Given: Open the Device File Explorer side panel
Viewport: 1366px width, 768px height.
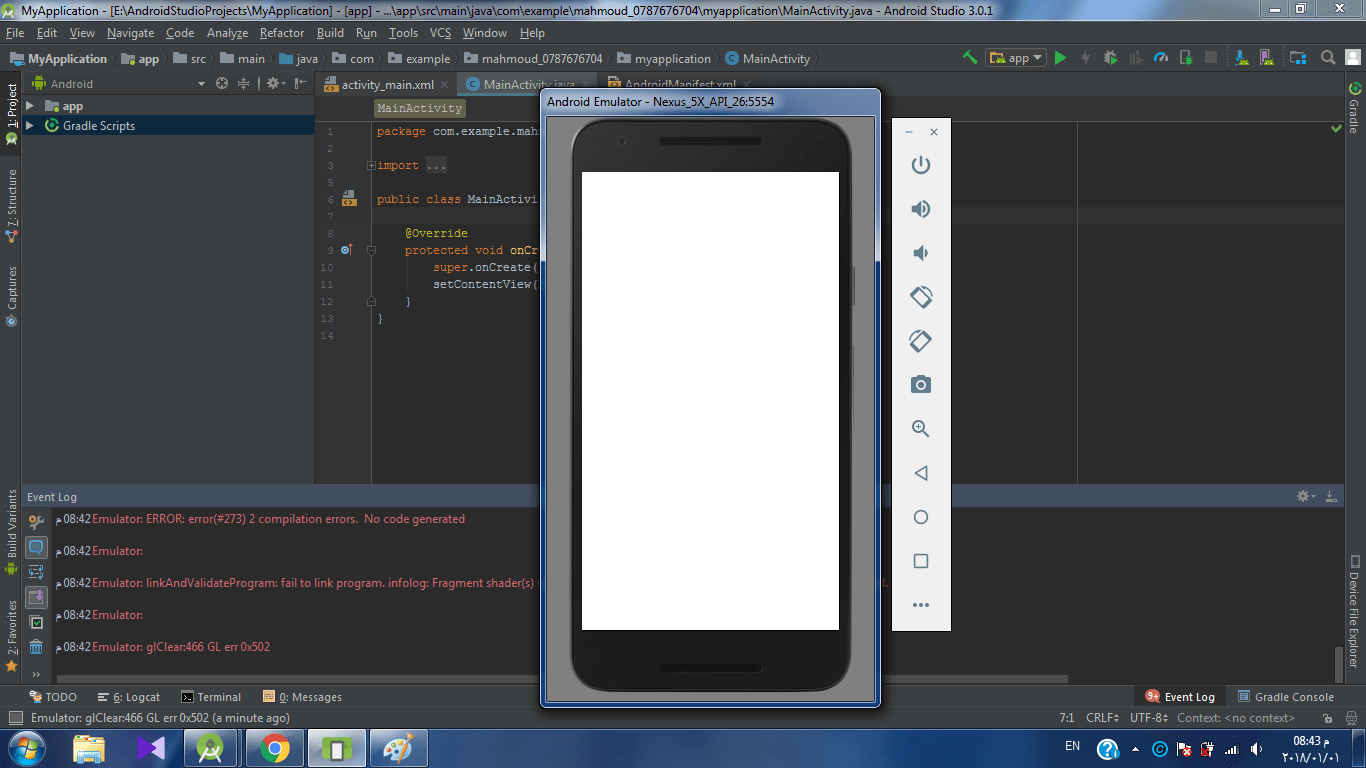Looking at the screenshot, I should coord(1355,611).
